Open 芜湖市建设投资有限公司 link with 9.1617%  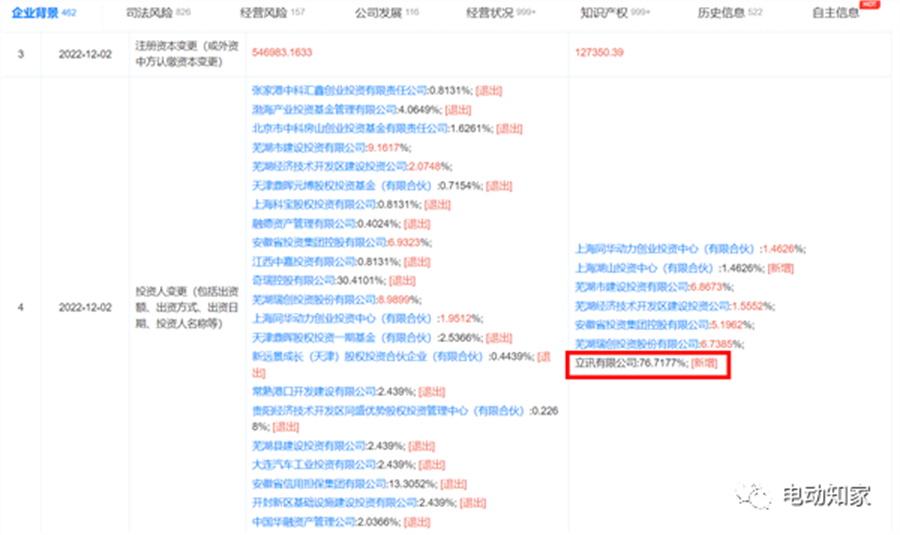309,148
